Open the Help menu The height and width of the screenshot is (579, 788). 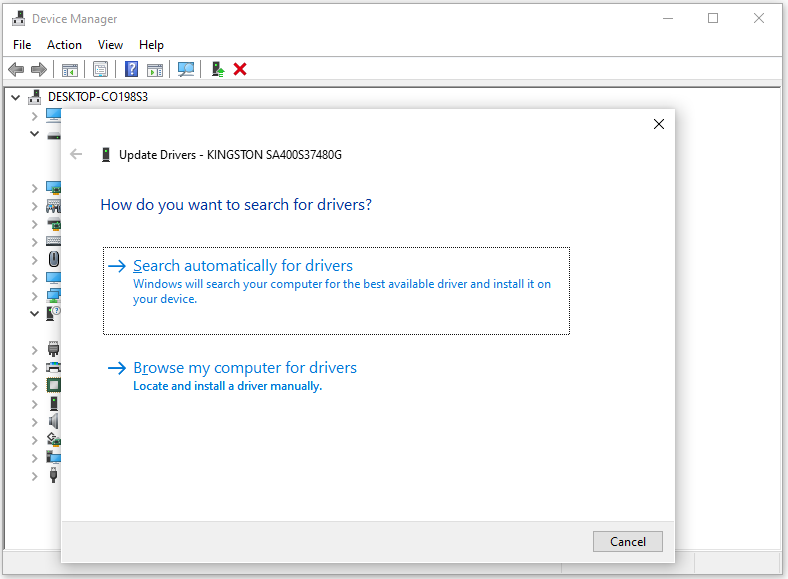click(x=151, y=45)
